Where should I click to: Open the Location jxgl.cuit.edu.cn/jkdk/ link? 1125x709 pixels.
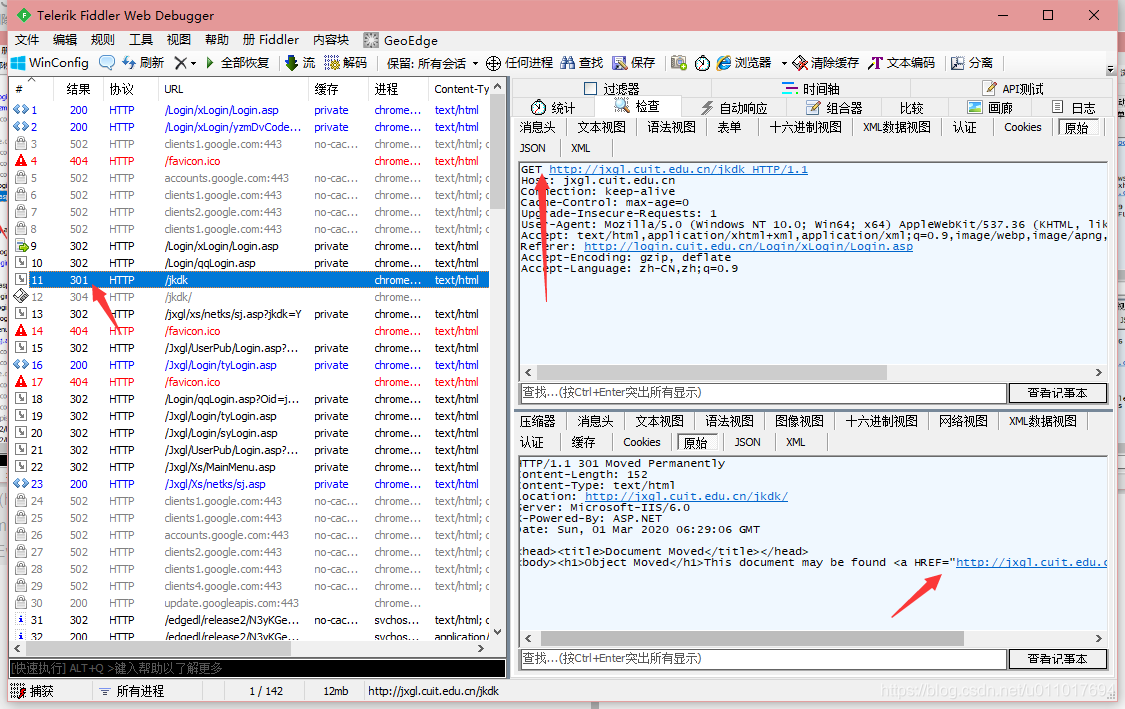pyautogui.click(x=686, y=497)
